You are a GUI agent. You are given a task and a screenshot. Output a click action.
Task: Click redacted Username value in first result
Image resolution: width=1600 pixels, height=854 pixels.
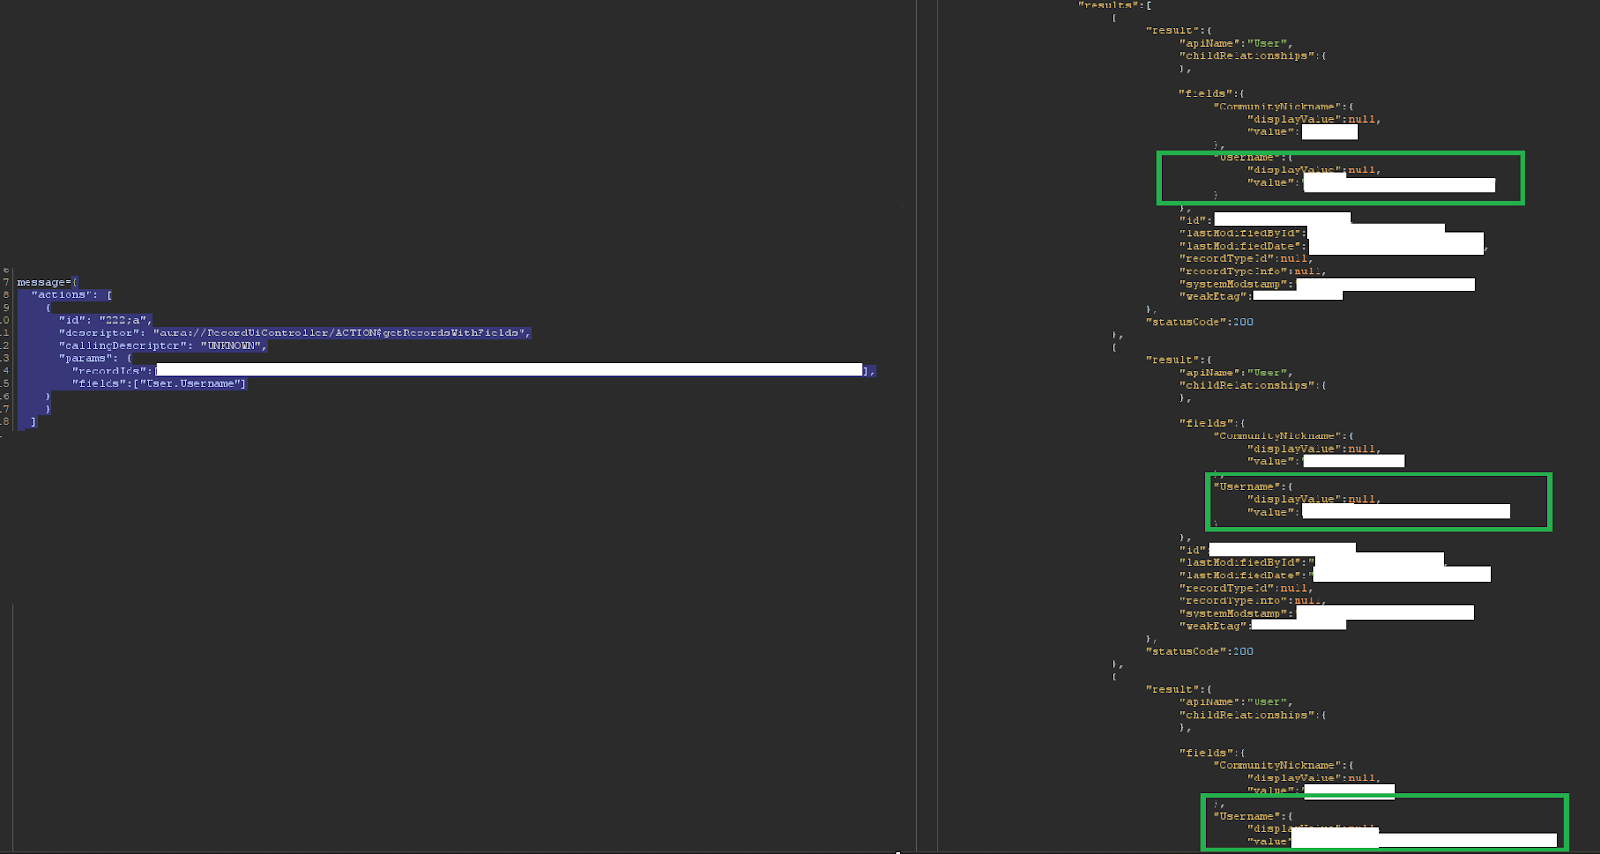(x=1399, y=184)
